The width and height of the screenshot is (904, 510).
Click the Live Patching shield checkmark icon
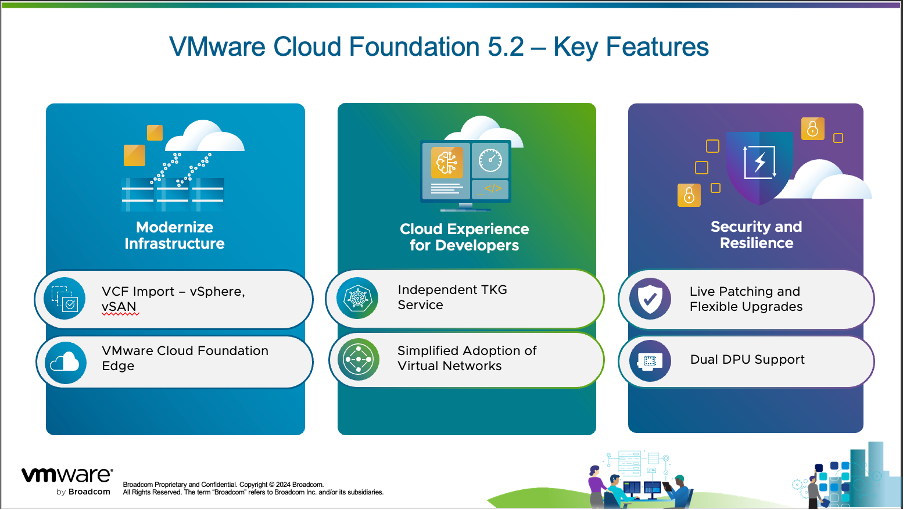click(x=649, y=298)
